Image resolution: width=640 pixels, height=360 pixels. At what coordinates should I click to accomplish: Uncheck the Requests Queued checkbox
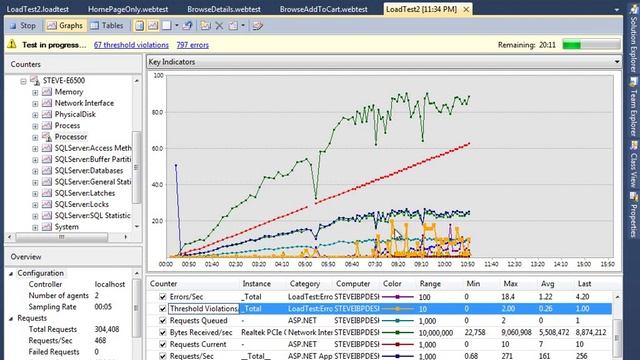pyautogui.click(x=162, y=320)
